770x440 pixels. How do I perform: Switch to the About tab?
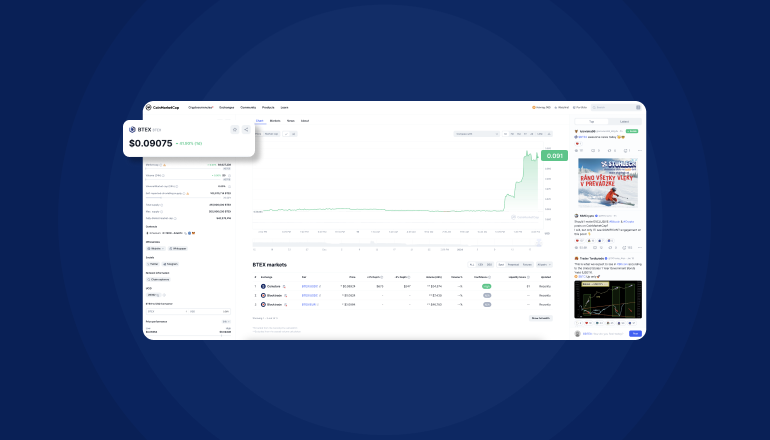[x=305, y=121]
